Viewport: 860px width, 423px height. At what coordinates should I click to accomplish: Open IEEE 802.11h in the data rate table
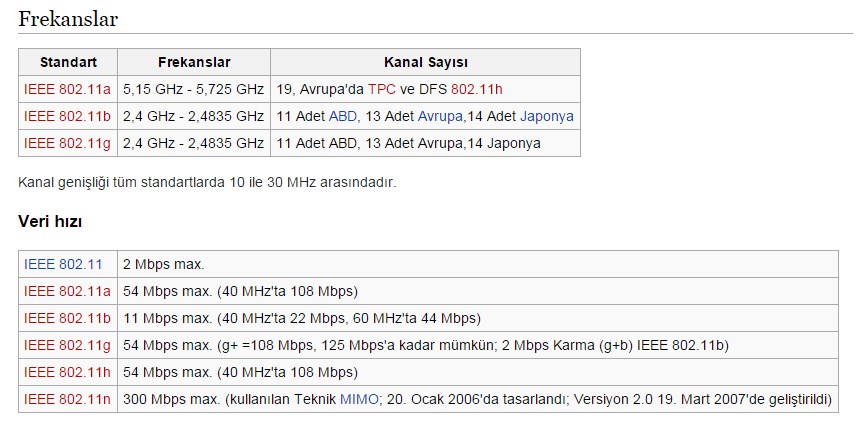coord(67,372)
